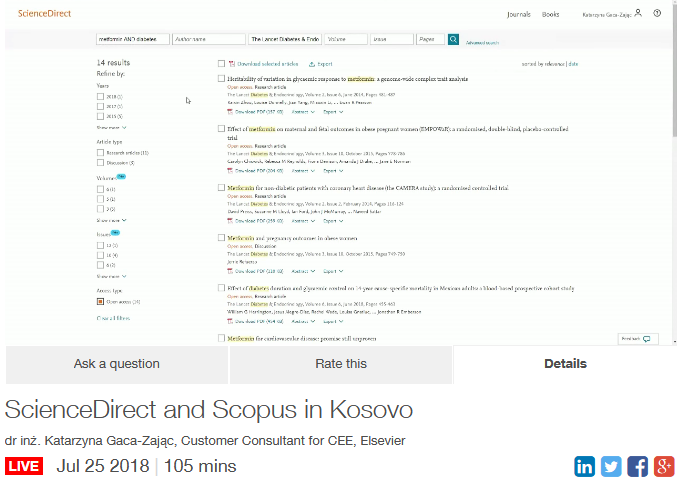Image resolution: width=684 pixels, height=488 pixels.
Task: Select the Heritability of variation article checkbox
Action: (221, 78)
